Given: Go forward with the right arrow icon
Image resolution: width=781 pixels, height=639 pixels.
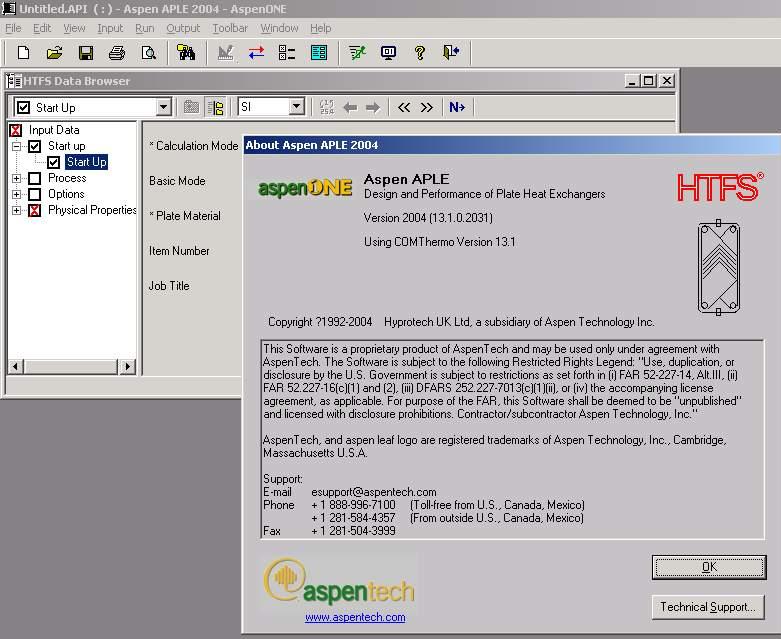Looking at the screenshot, I should click(x=373, y=107).
